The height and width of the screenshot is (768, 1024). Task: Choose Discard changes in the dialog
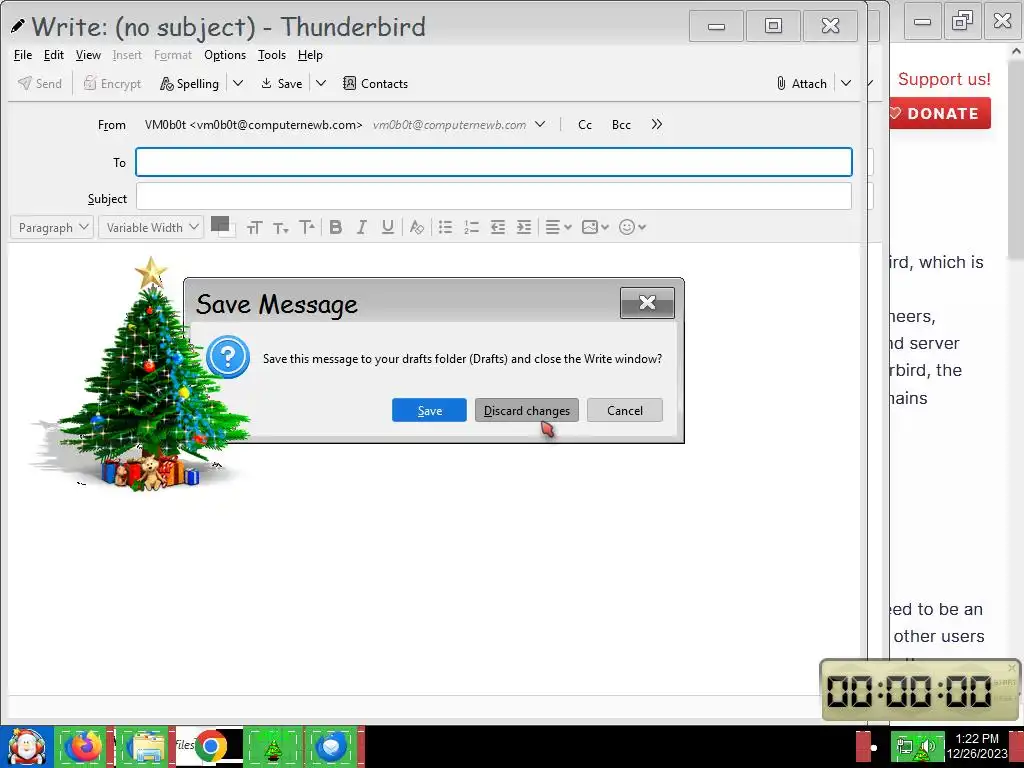[526, 410]
